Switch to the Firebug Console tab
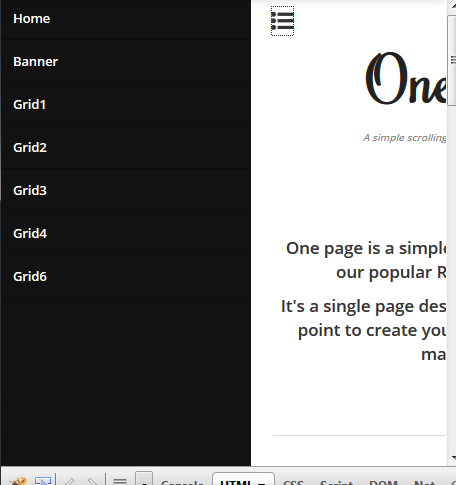 [182, 482]
